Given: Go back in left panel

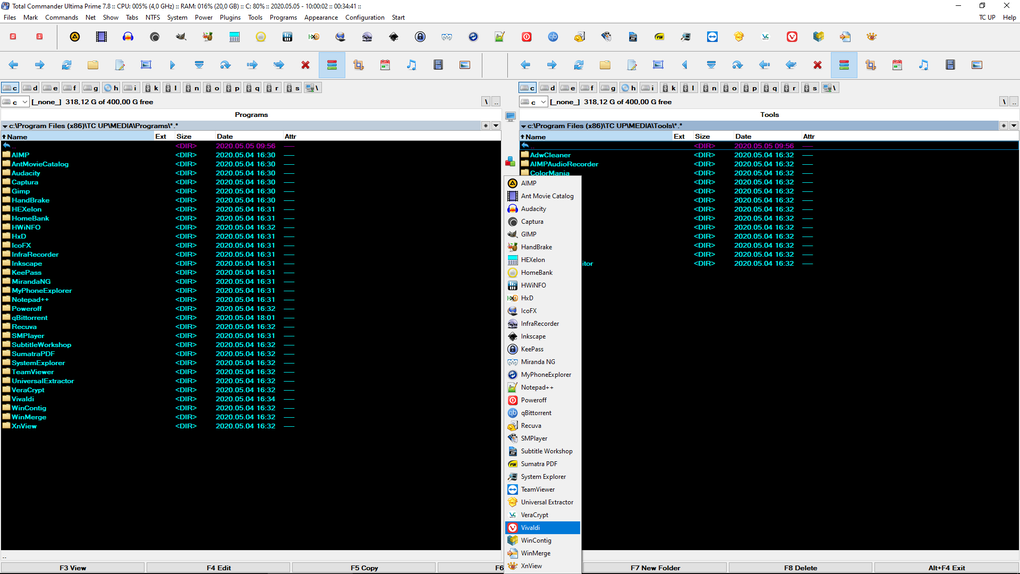Looking at the screenshot, I should [x=13, y=65].
